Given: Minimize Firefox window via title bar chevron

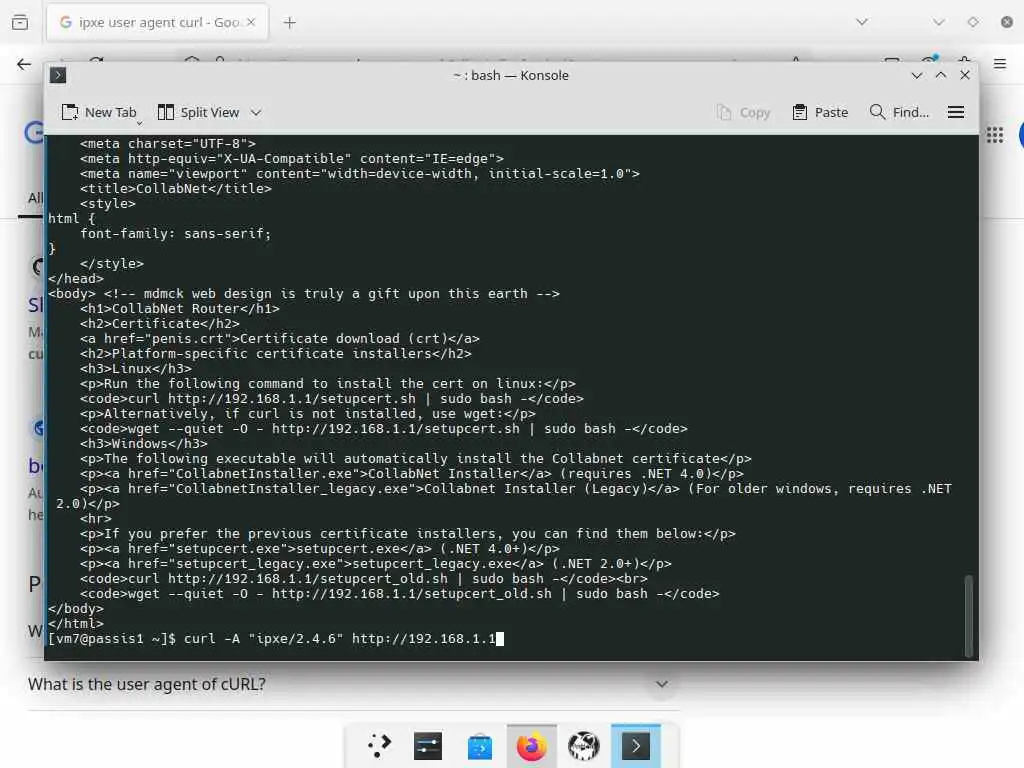Looking at the screenshot, I should pyautogui.click(x=939, y=22).
